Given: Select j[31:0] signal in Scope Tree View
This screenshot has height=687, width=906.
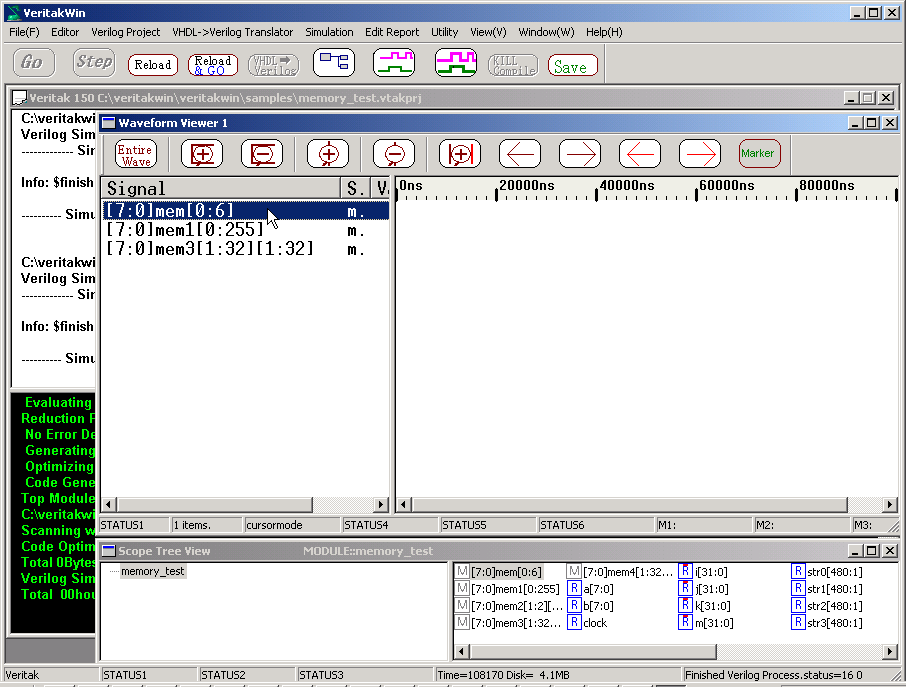Looking at the screenshot, I should coord(711,589).
